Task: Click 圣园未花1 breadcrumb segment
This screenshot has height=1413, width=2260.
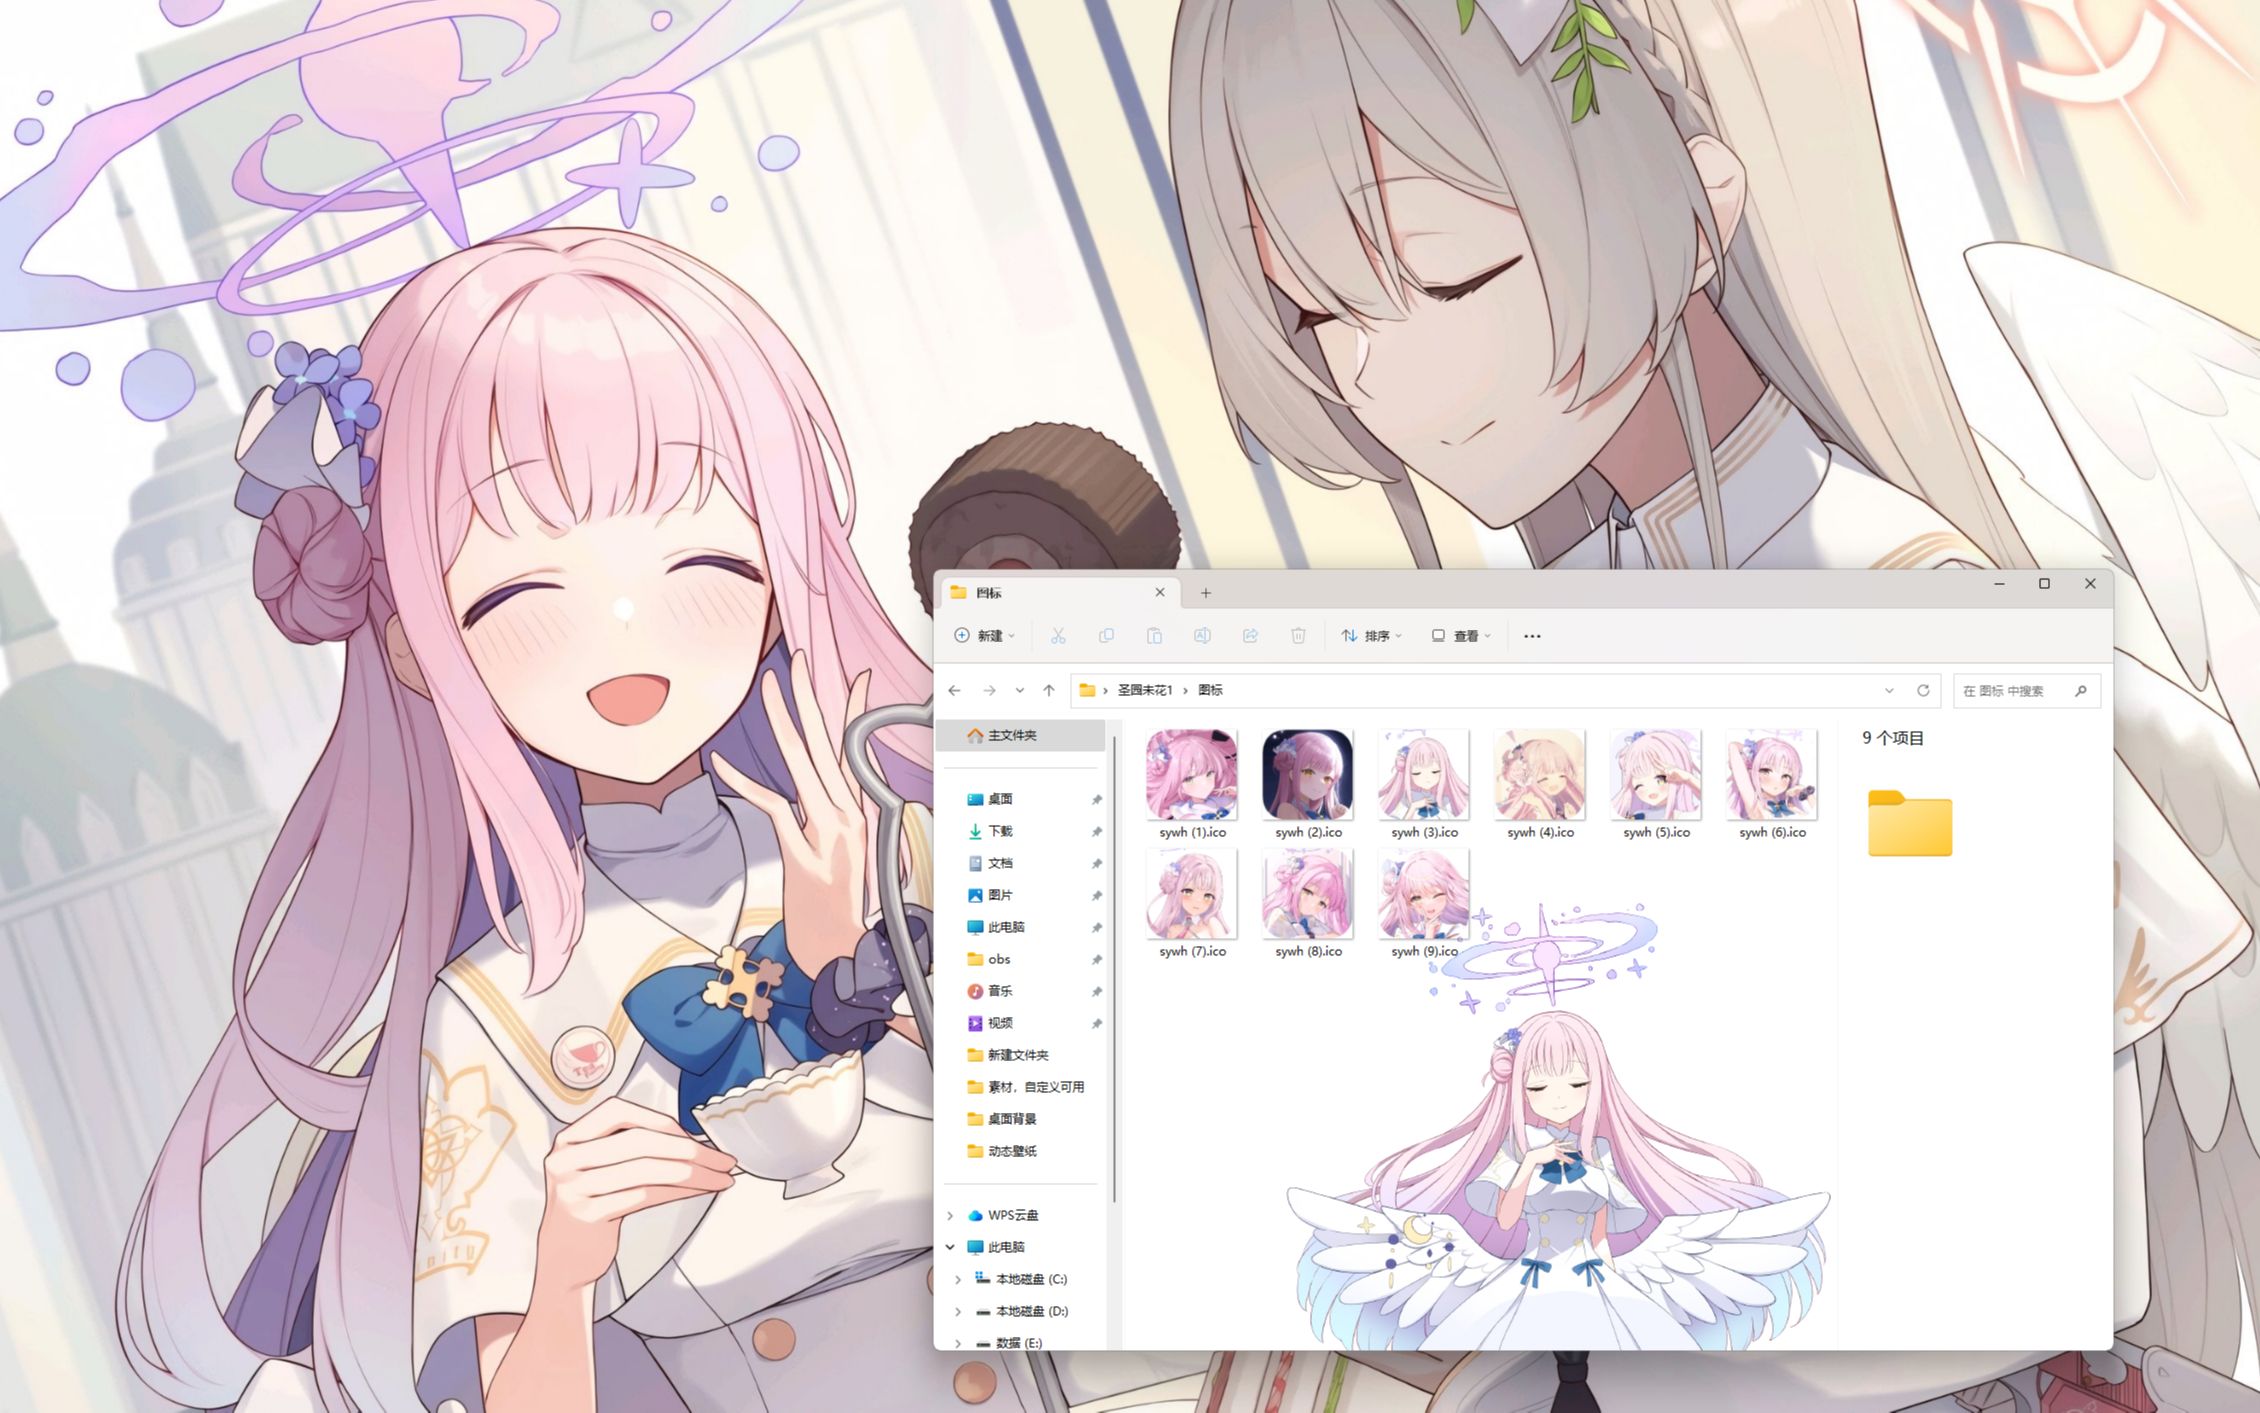Action: tap(1145, 690)
